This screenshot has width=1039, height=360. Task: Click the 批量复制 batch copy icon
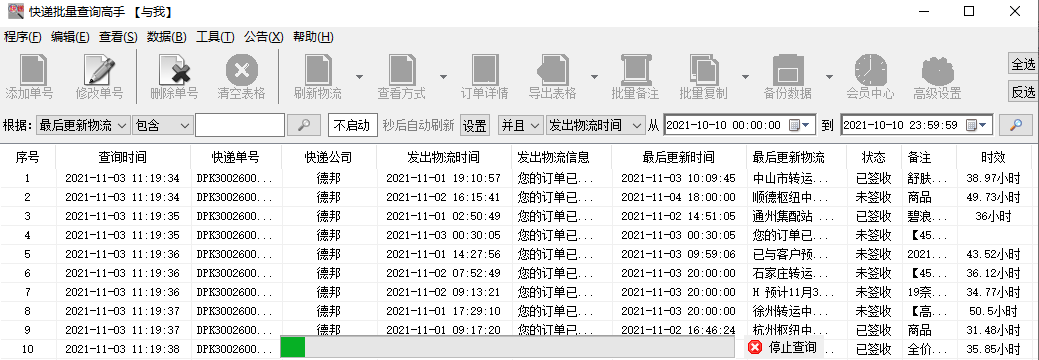(x=703, y=70)
